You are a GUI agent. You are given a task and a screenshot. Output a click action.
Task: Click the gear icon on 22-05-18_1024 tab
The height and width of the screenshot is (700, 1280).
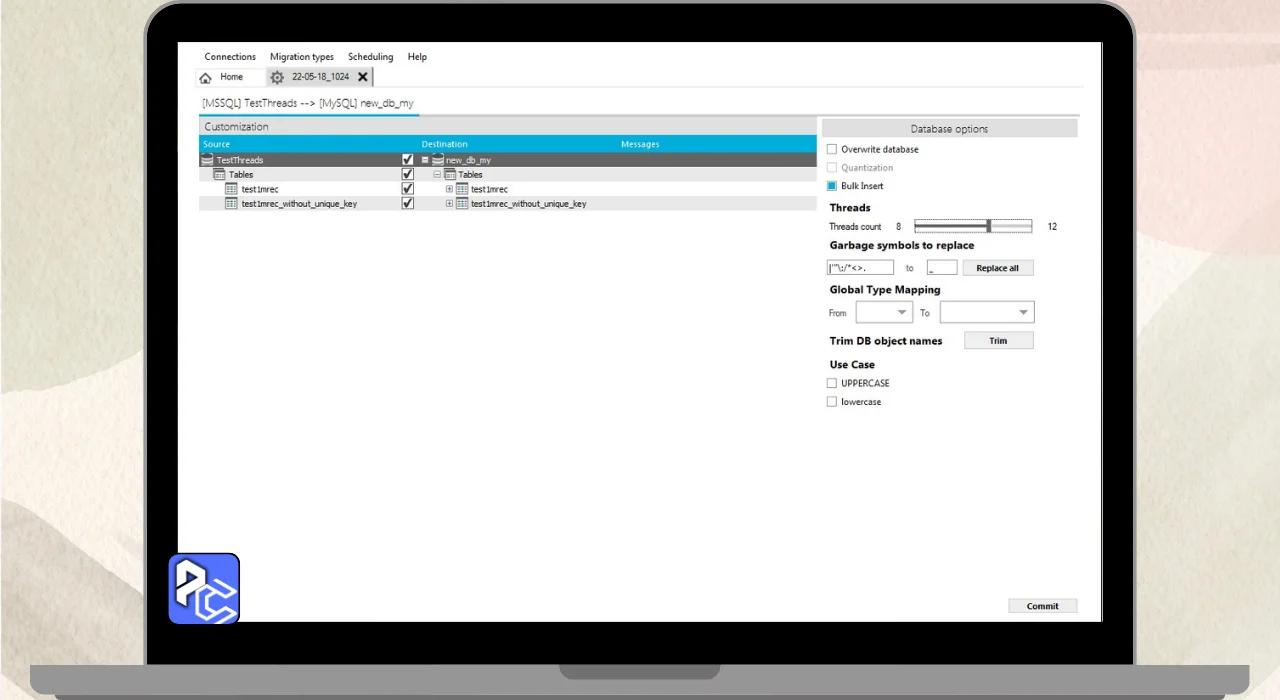277,77
